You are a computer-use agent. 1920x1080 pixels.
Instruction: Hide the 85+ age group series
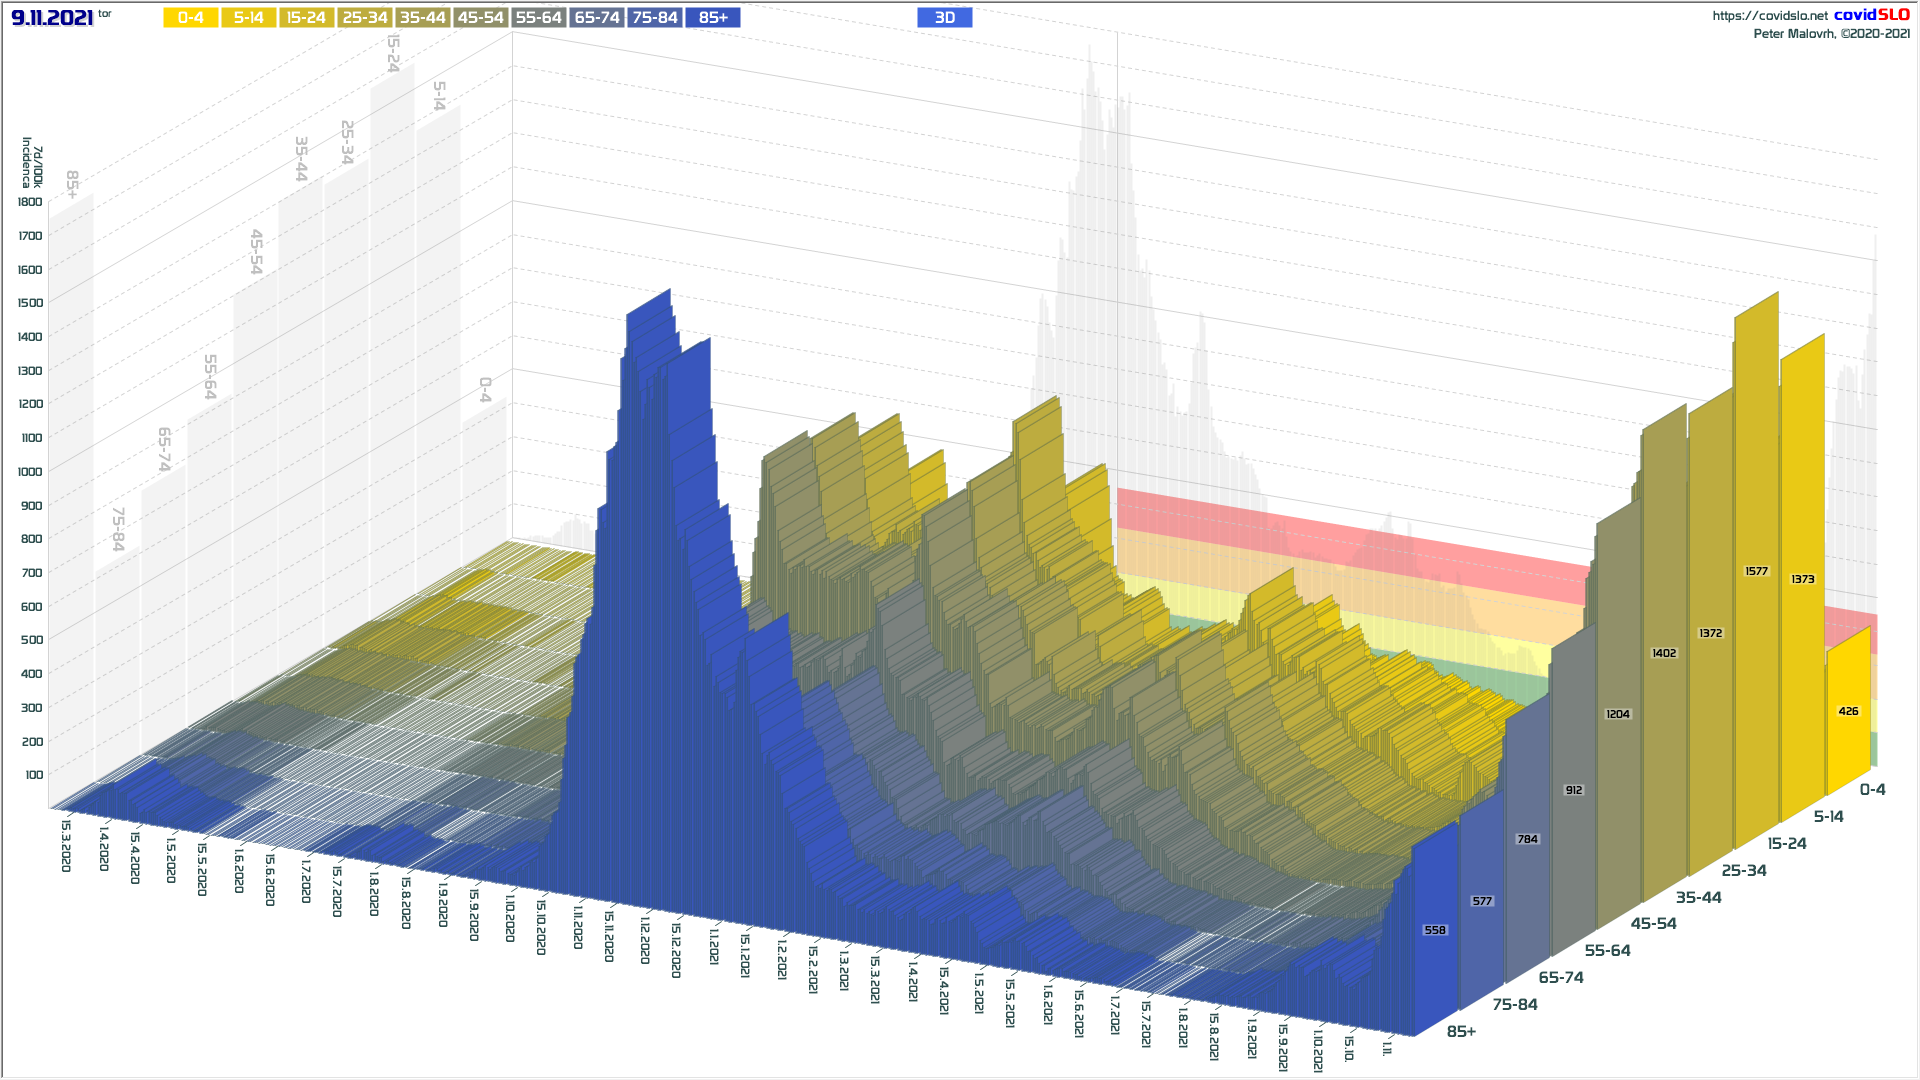coord(713,18)
